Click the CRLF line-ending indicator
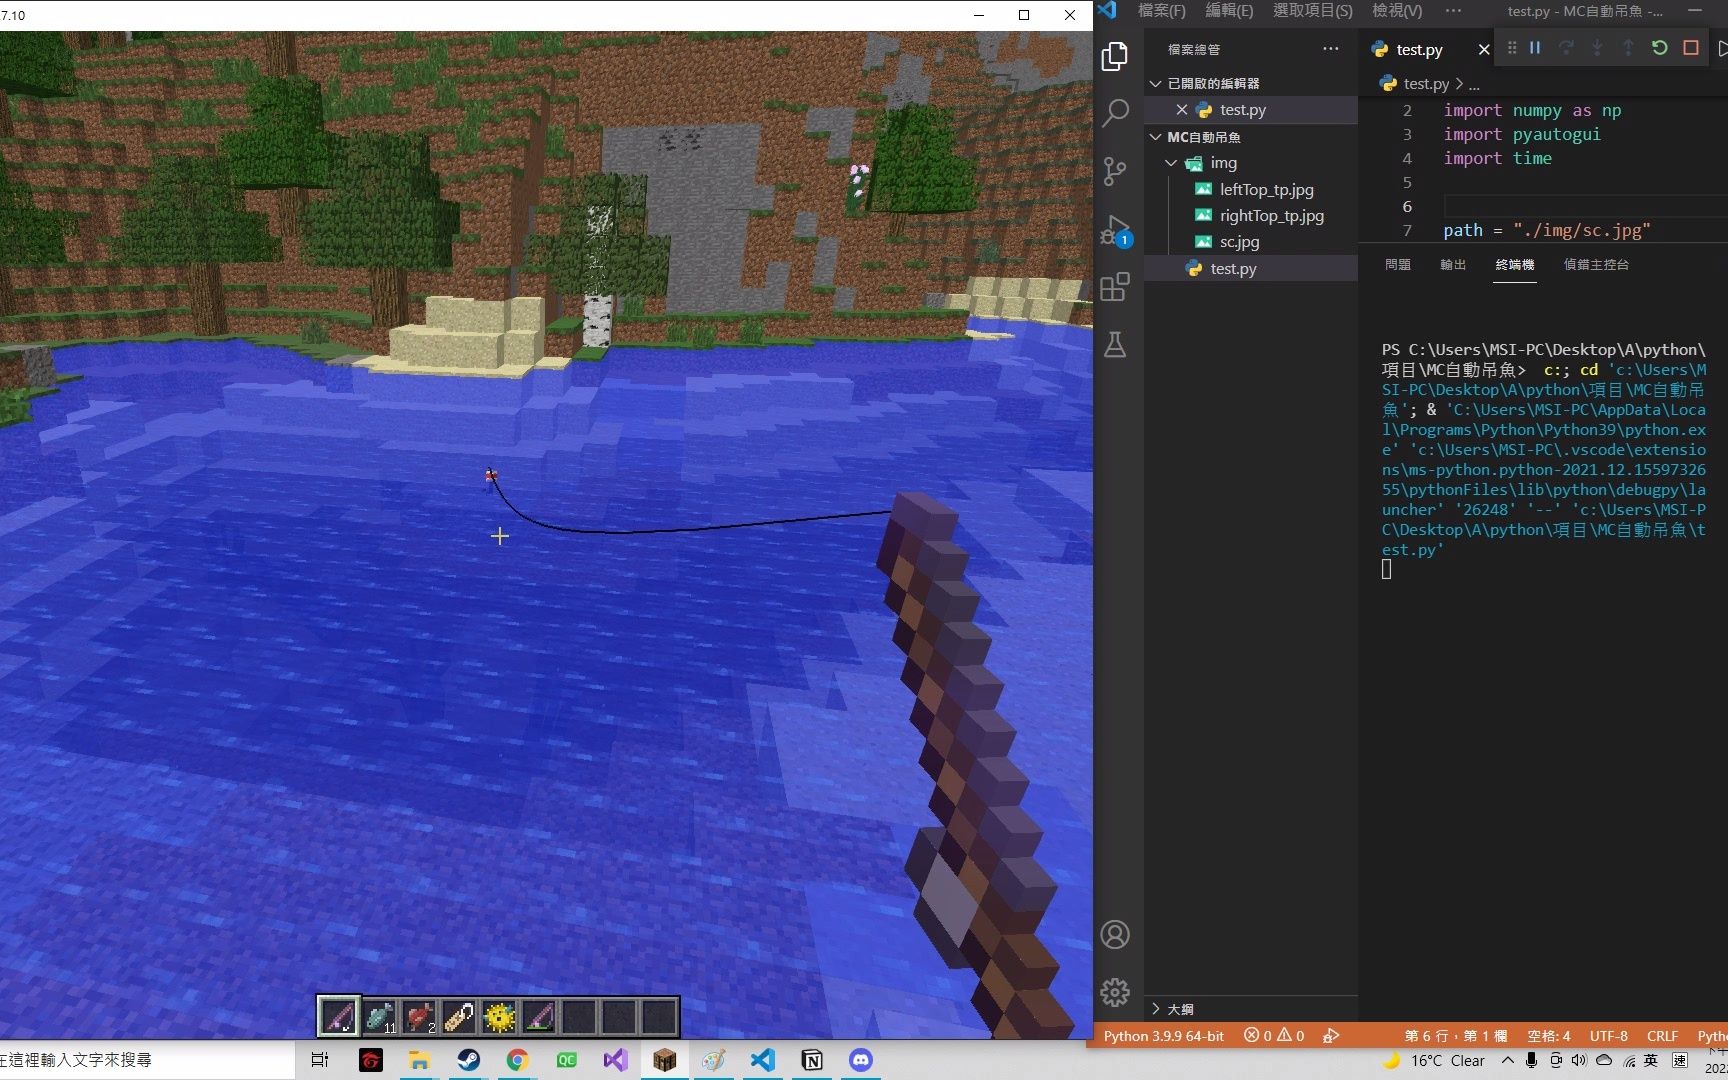The width and height of the screenshot is (1728, 1080). point(1662,1036)
